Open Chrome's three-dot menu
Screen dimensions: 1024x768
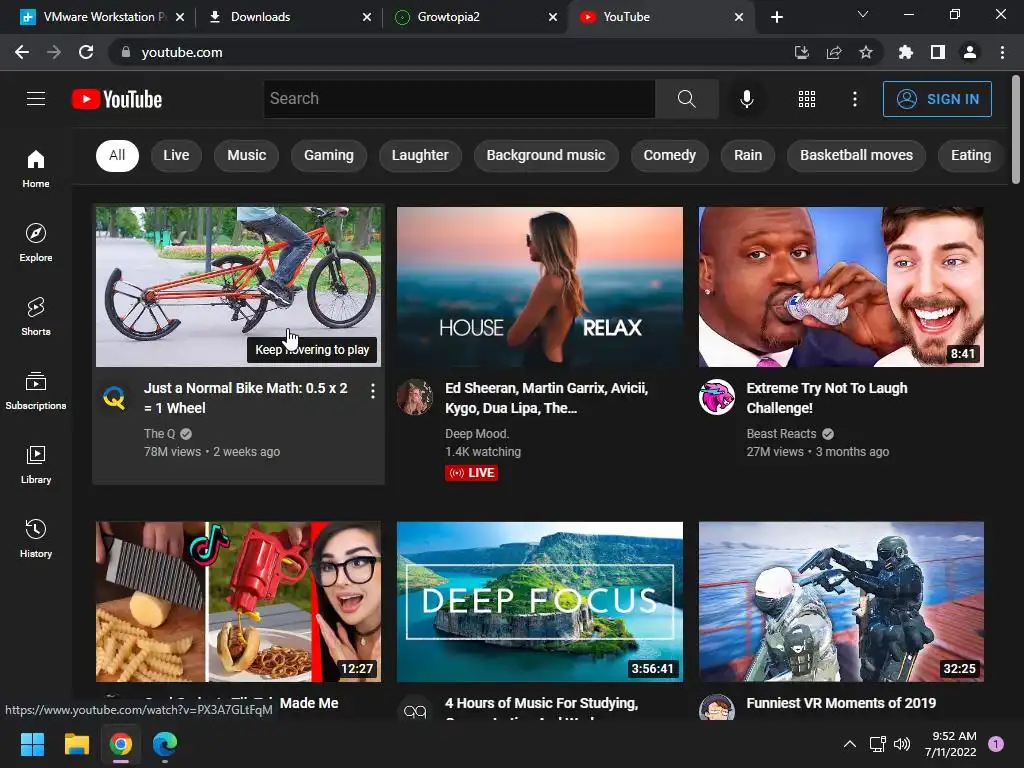(1002, 52)
